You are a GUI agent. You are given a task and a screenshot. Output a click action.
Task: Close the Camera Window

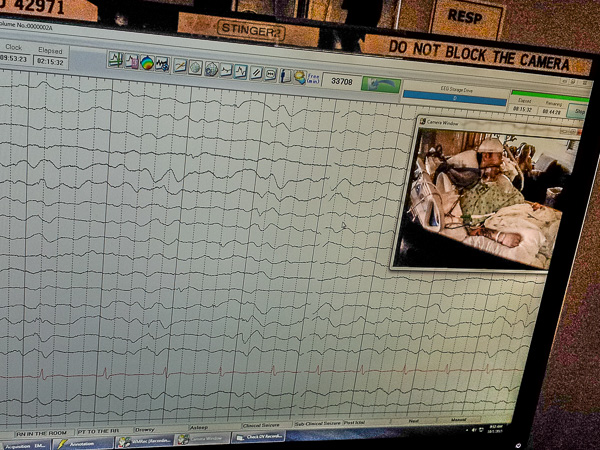[579, 132]
